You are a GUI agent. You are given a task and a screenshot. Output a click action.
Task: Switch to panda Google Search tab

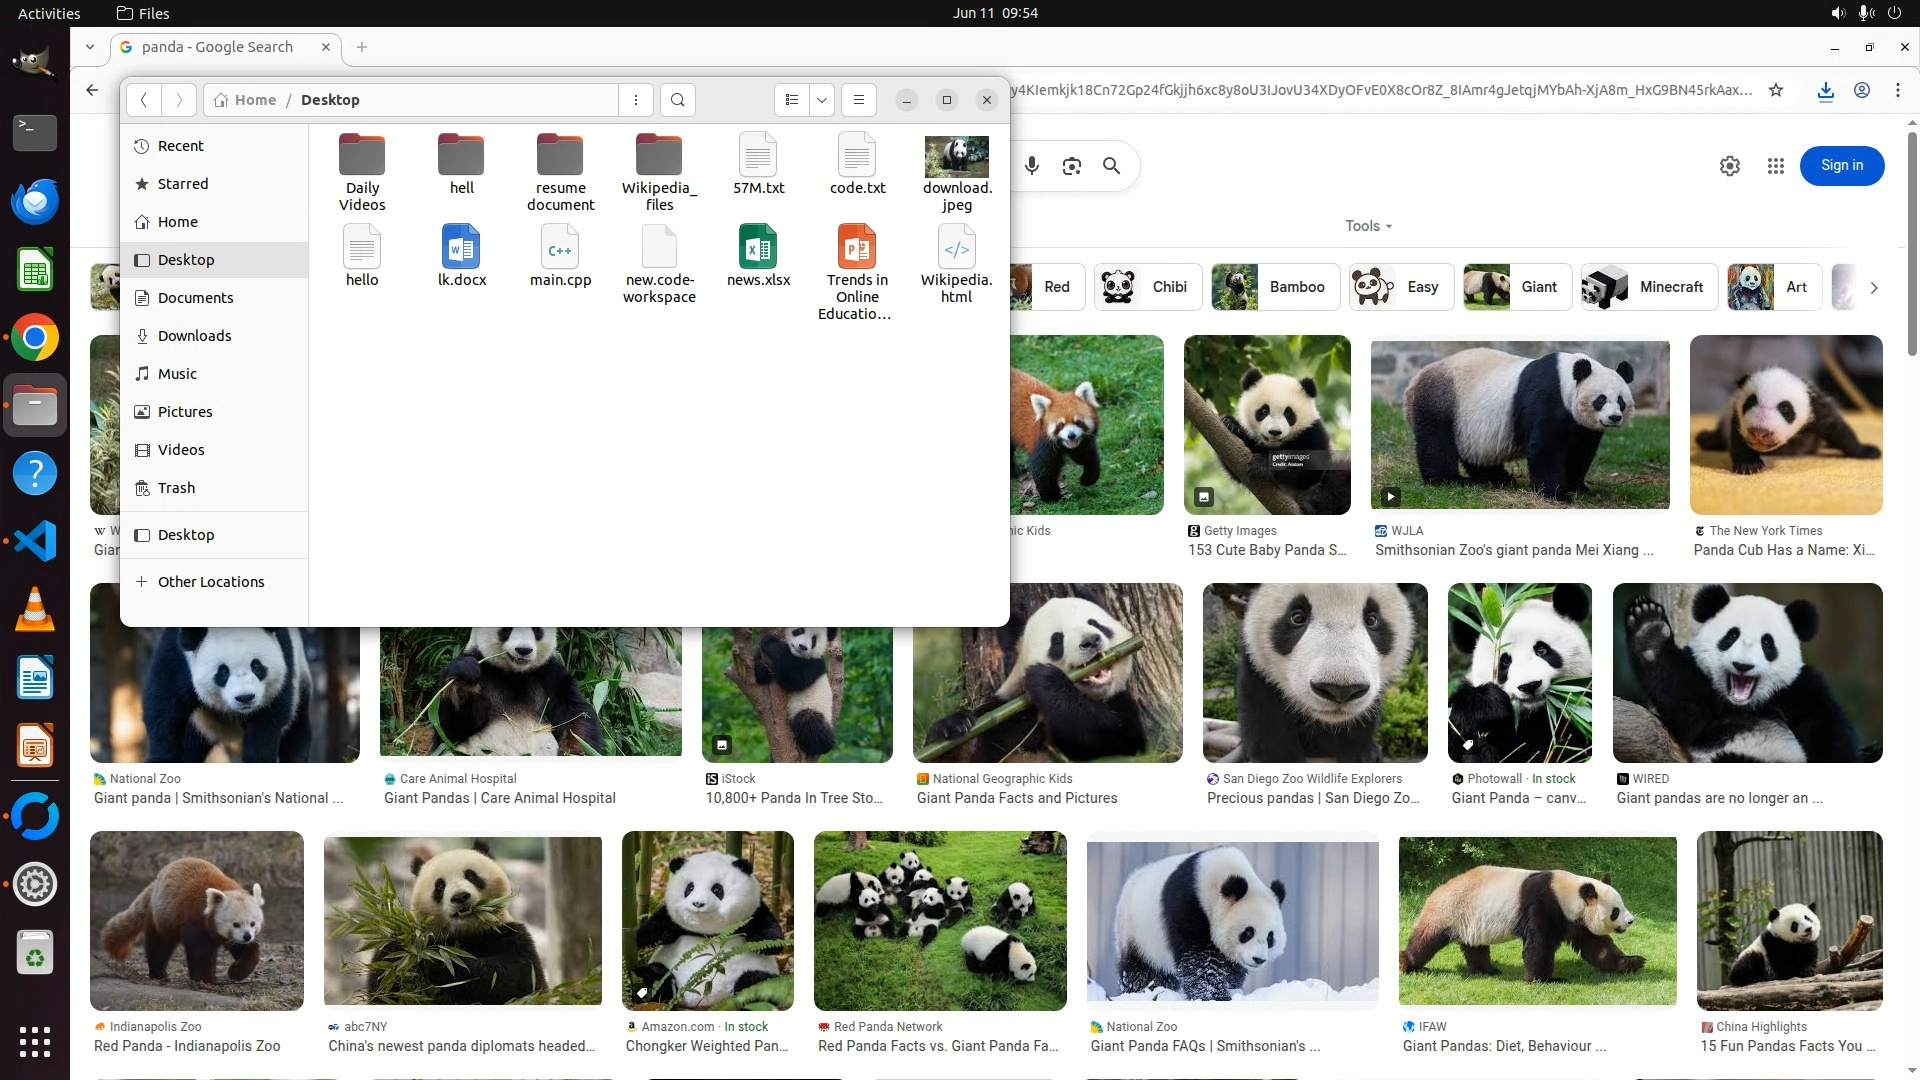click(217, 47)
